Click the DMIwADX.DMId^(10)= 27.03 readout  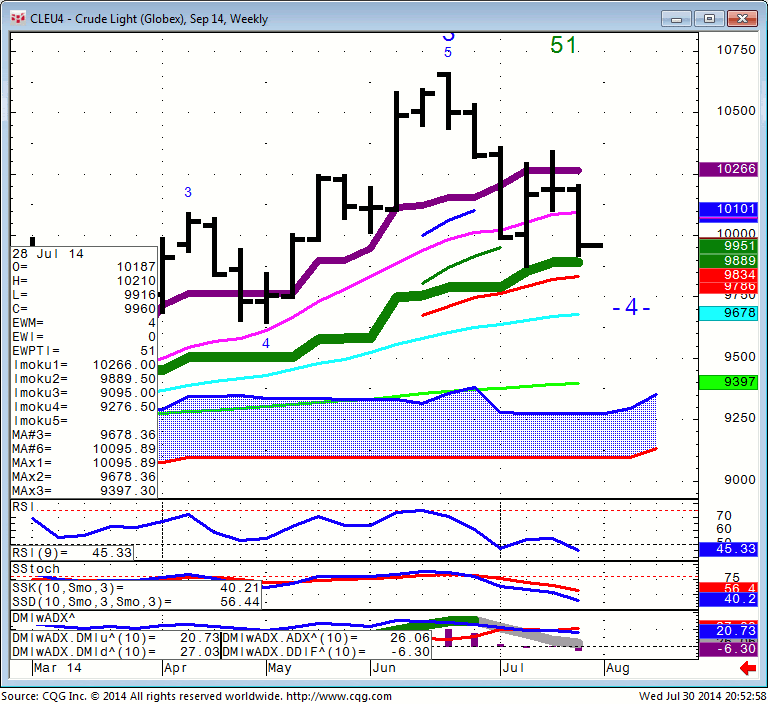coord(116,652)
